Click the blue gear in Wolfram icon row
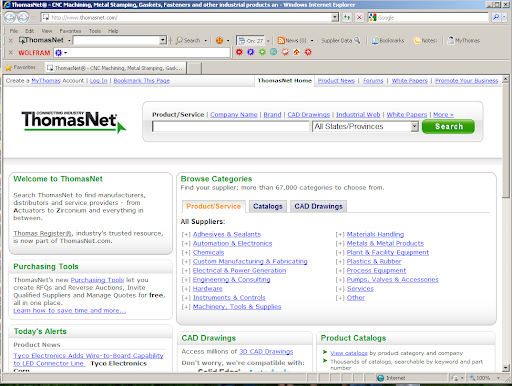512x386 pixels. 251,52
